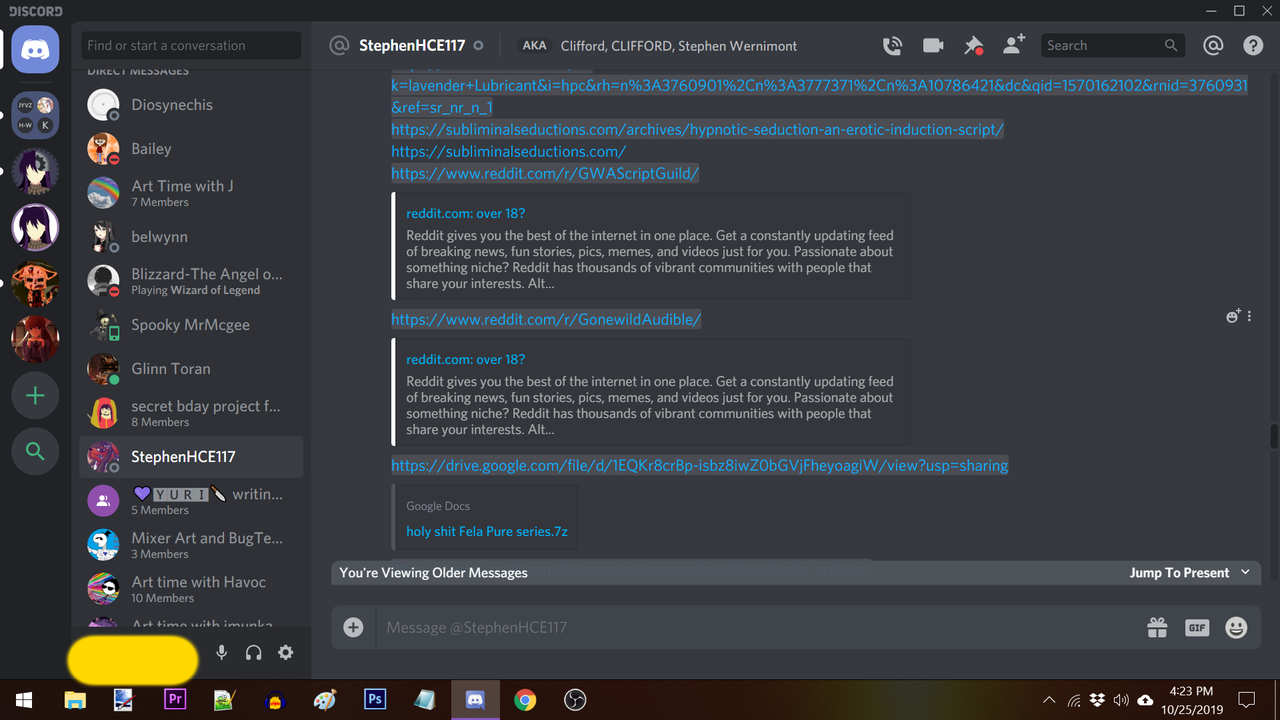Open File Explorer from taskbar

[75, 700]
